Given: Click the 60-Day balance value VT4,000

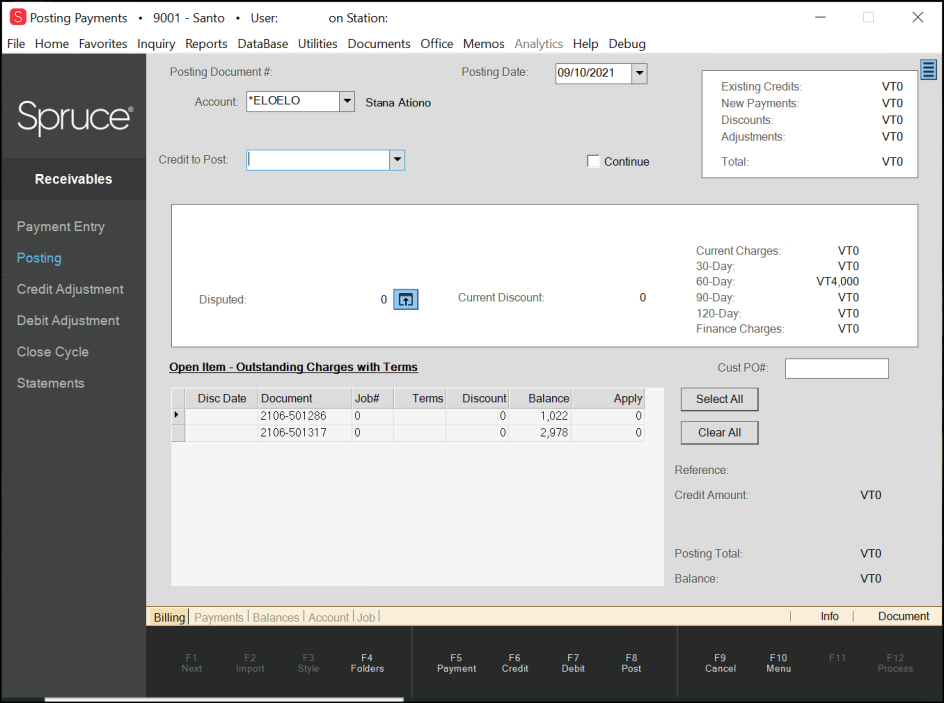Looking at the screenshot, I should pos(837,282).
